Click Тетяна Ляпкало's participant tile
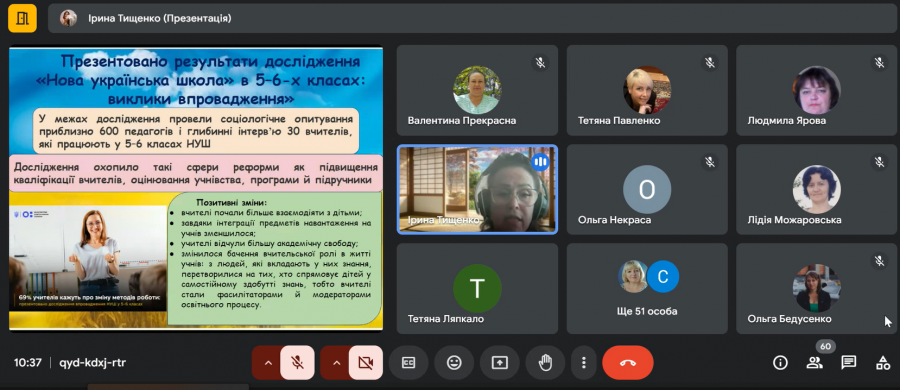Screen dimensions: 900x390 tap(477, 288)
